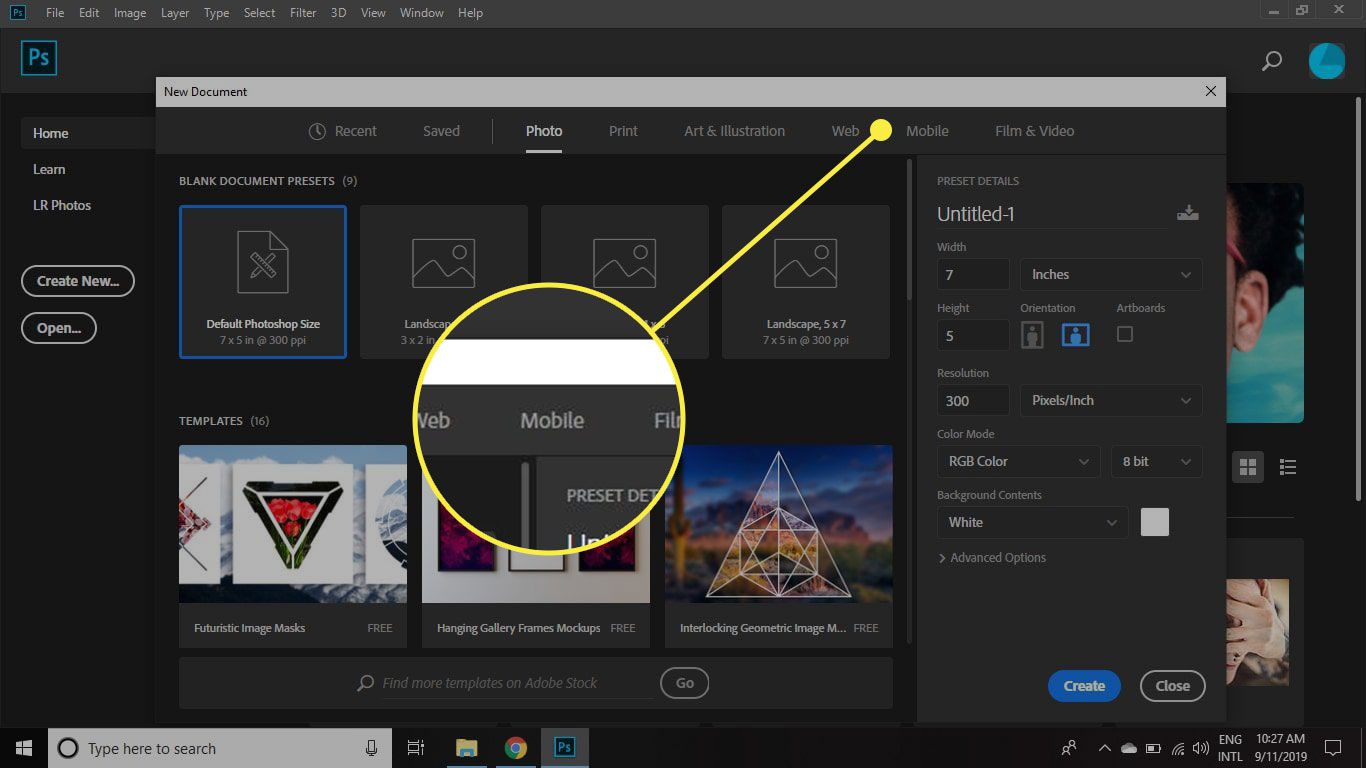Click Create New... button
1366x768 pixels.
[x=78, y=281]
